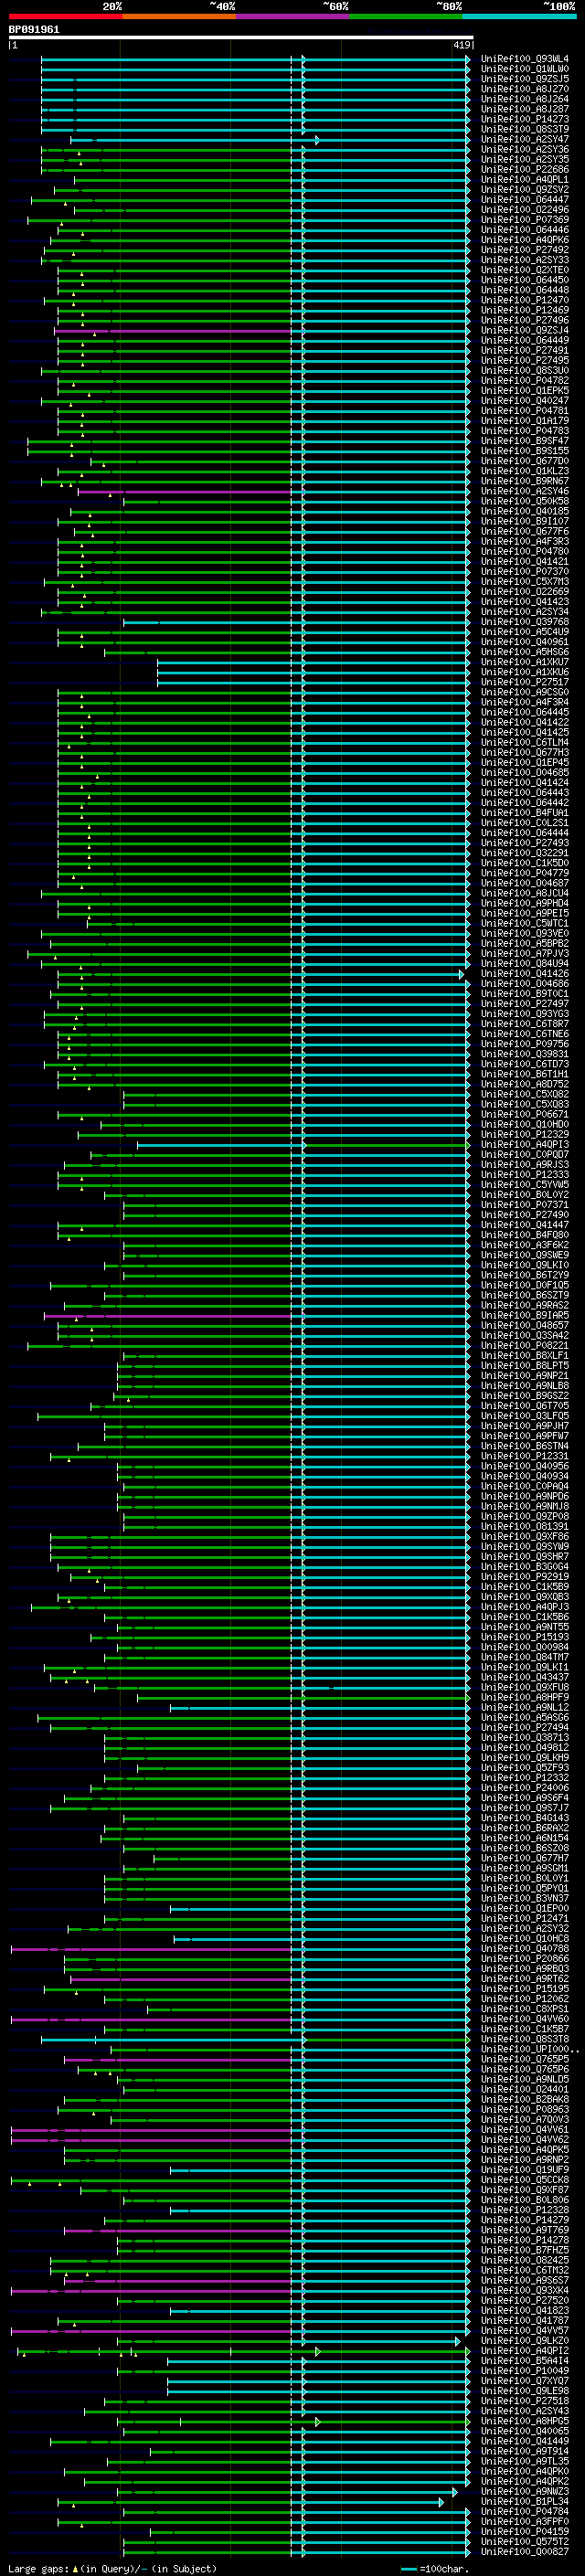This screenshot has width=585, height=2576.
Task: Click the white query sequence bar
Action: 241,37
